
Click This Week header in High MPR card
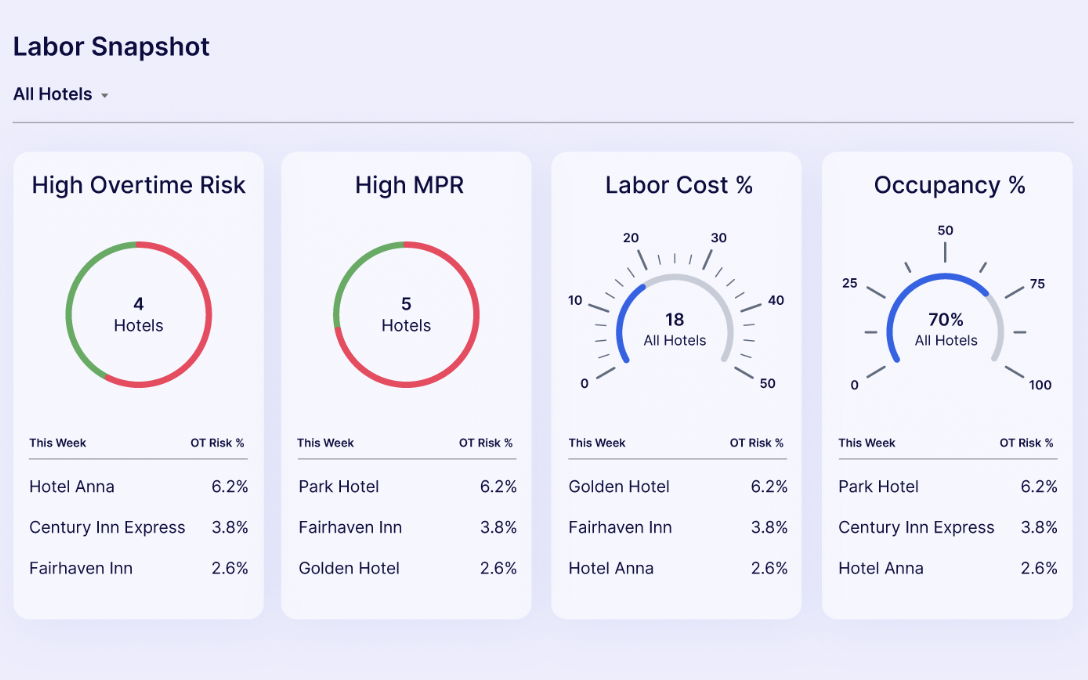(326, 443)
